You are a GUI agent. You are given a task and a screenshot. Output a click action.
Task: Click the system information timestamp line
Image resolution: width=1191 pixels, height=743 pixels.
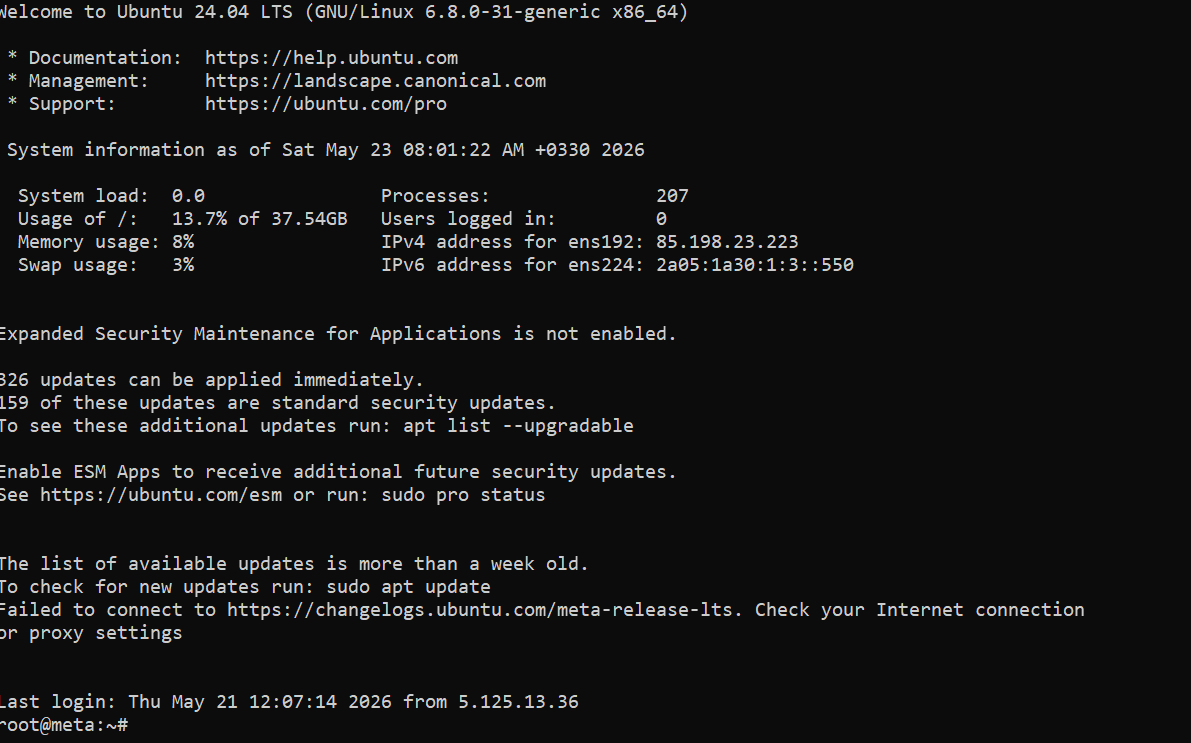point(325,150)
